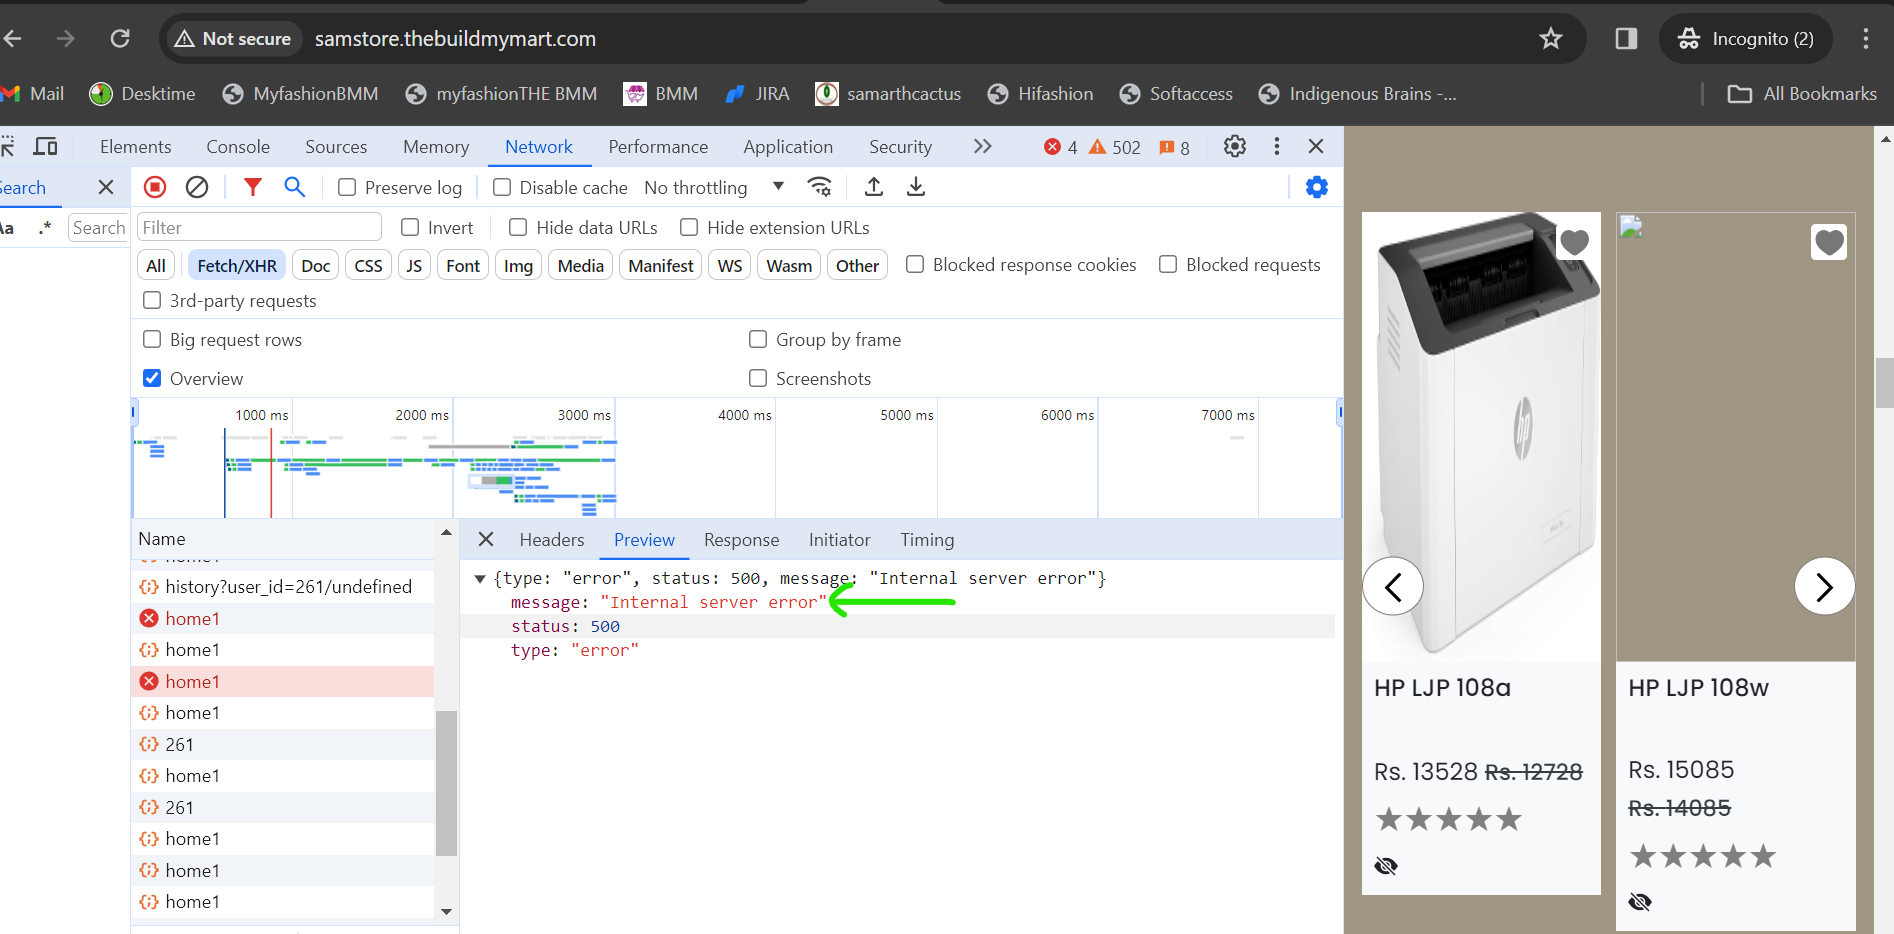The image size is (1894, 934).
Task: Filter requests by JS type
Action: coord(414,266)
